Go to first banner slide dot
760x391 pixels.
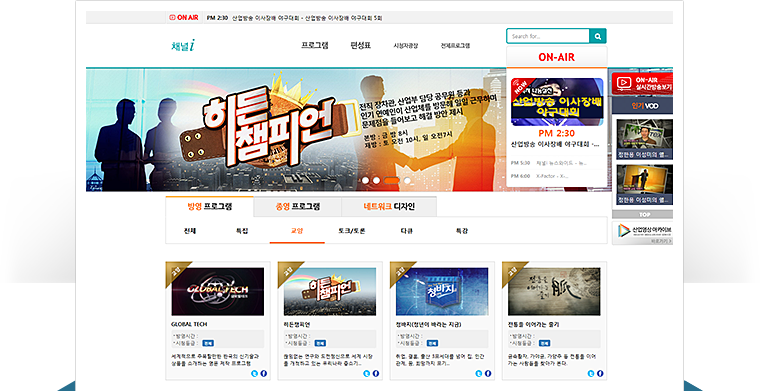click(365, 180)
